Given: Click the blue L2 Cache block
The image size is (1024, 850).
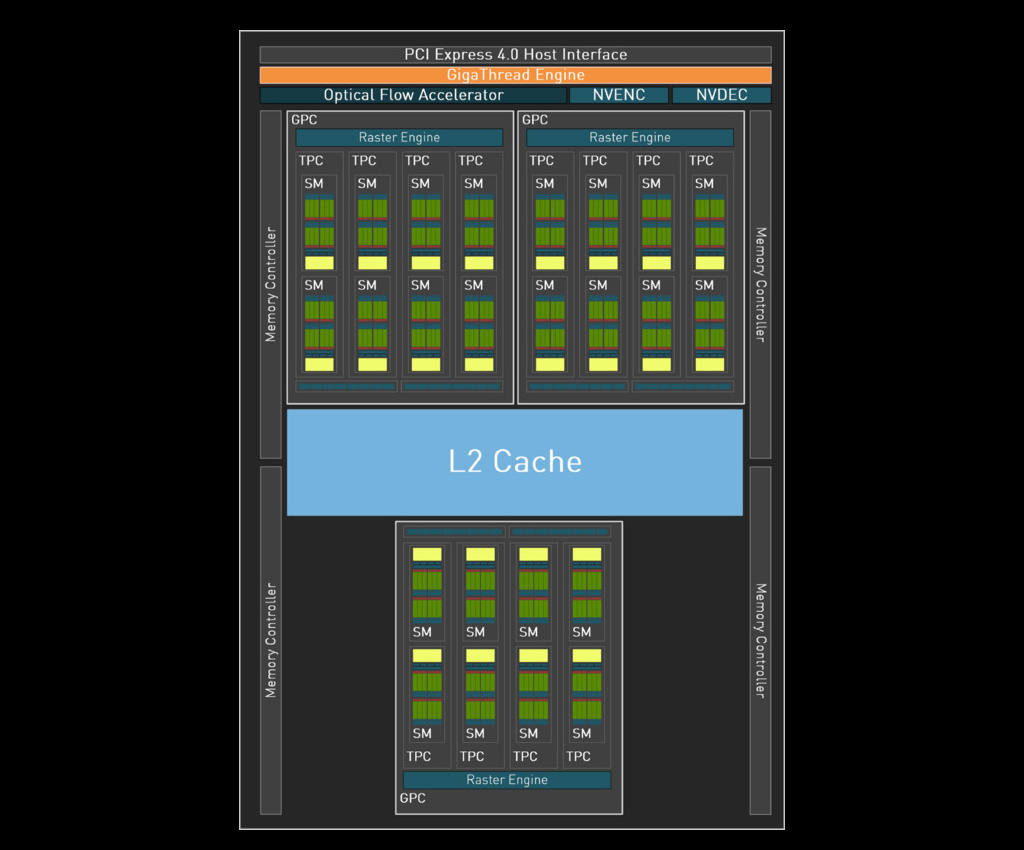Looking at the screenshot, I should (x=515, y=462).
